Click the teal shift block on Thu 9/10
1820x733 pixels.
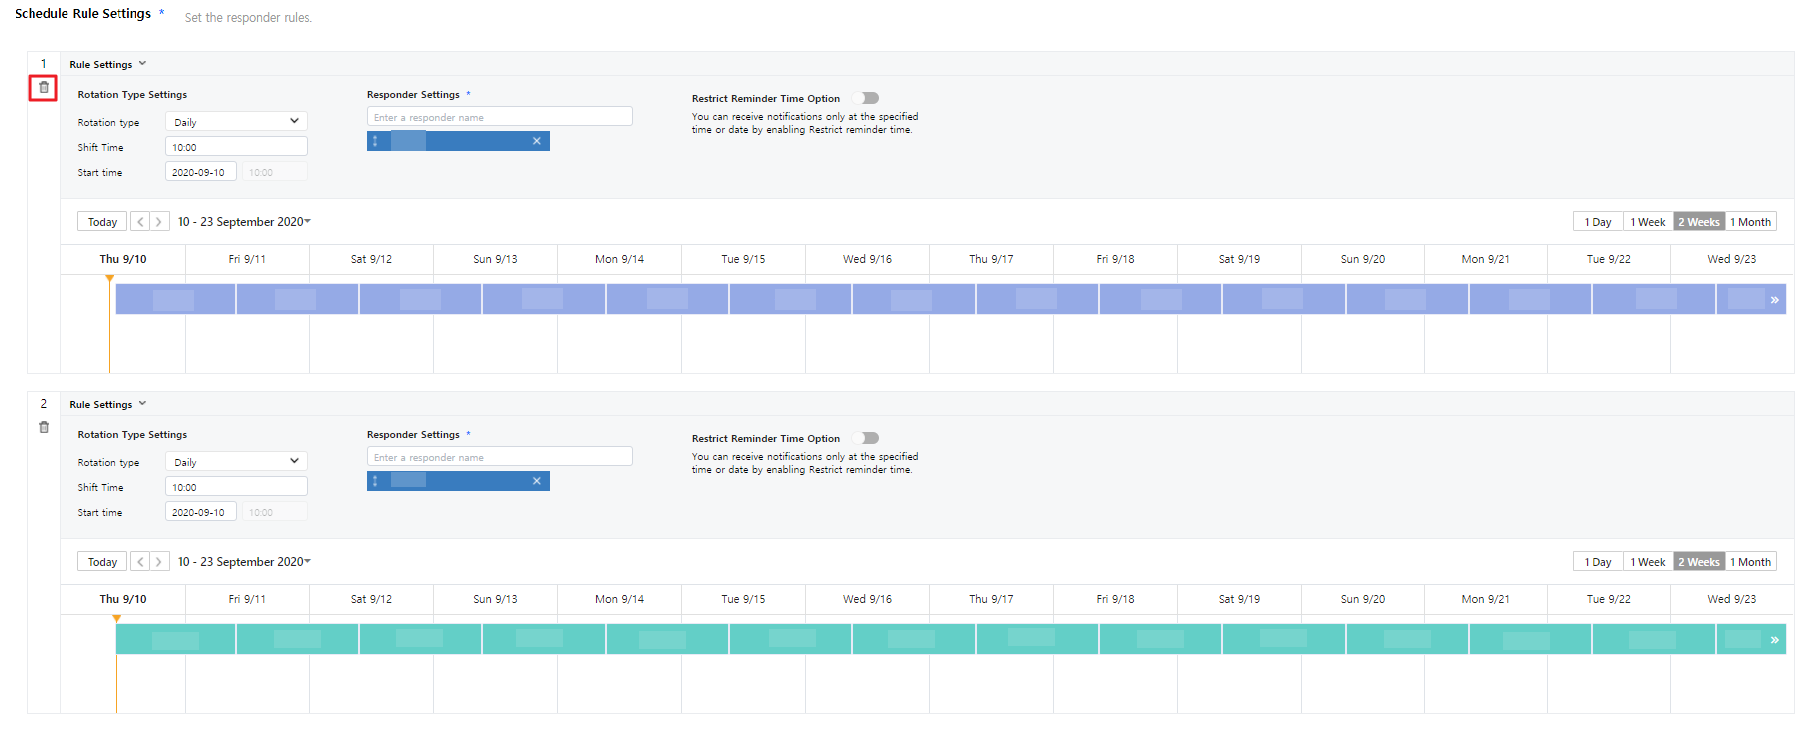(175, 639)
